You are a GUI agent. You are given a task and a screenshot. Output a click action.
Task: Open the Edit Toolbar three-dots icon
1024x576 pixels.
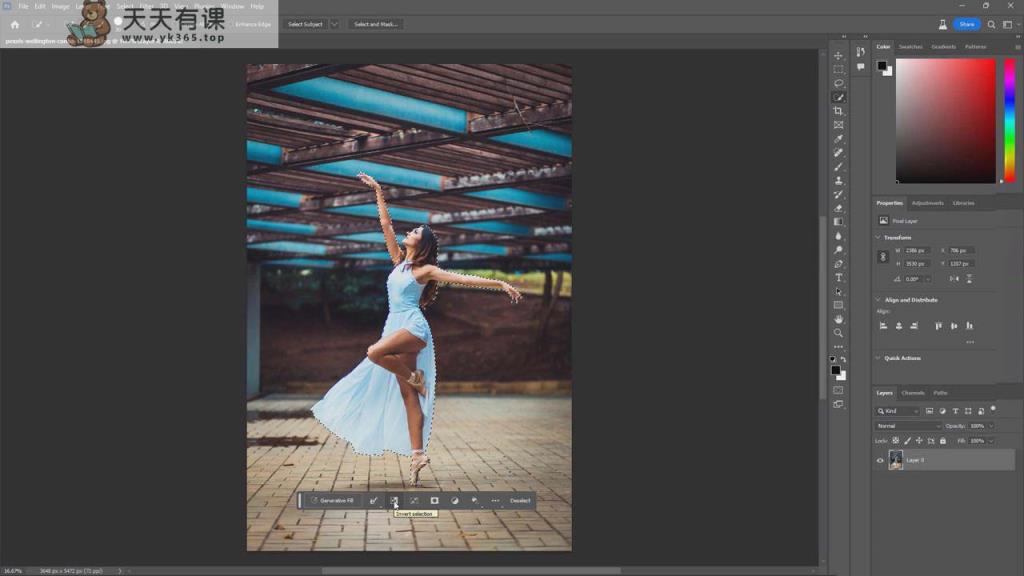click(x=839, y=347)
